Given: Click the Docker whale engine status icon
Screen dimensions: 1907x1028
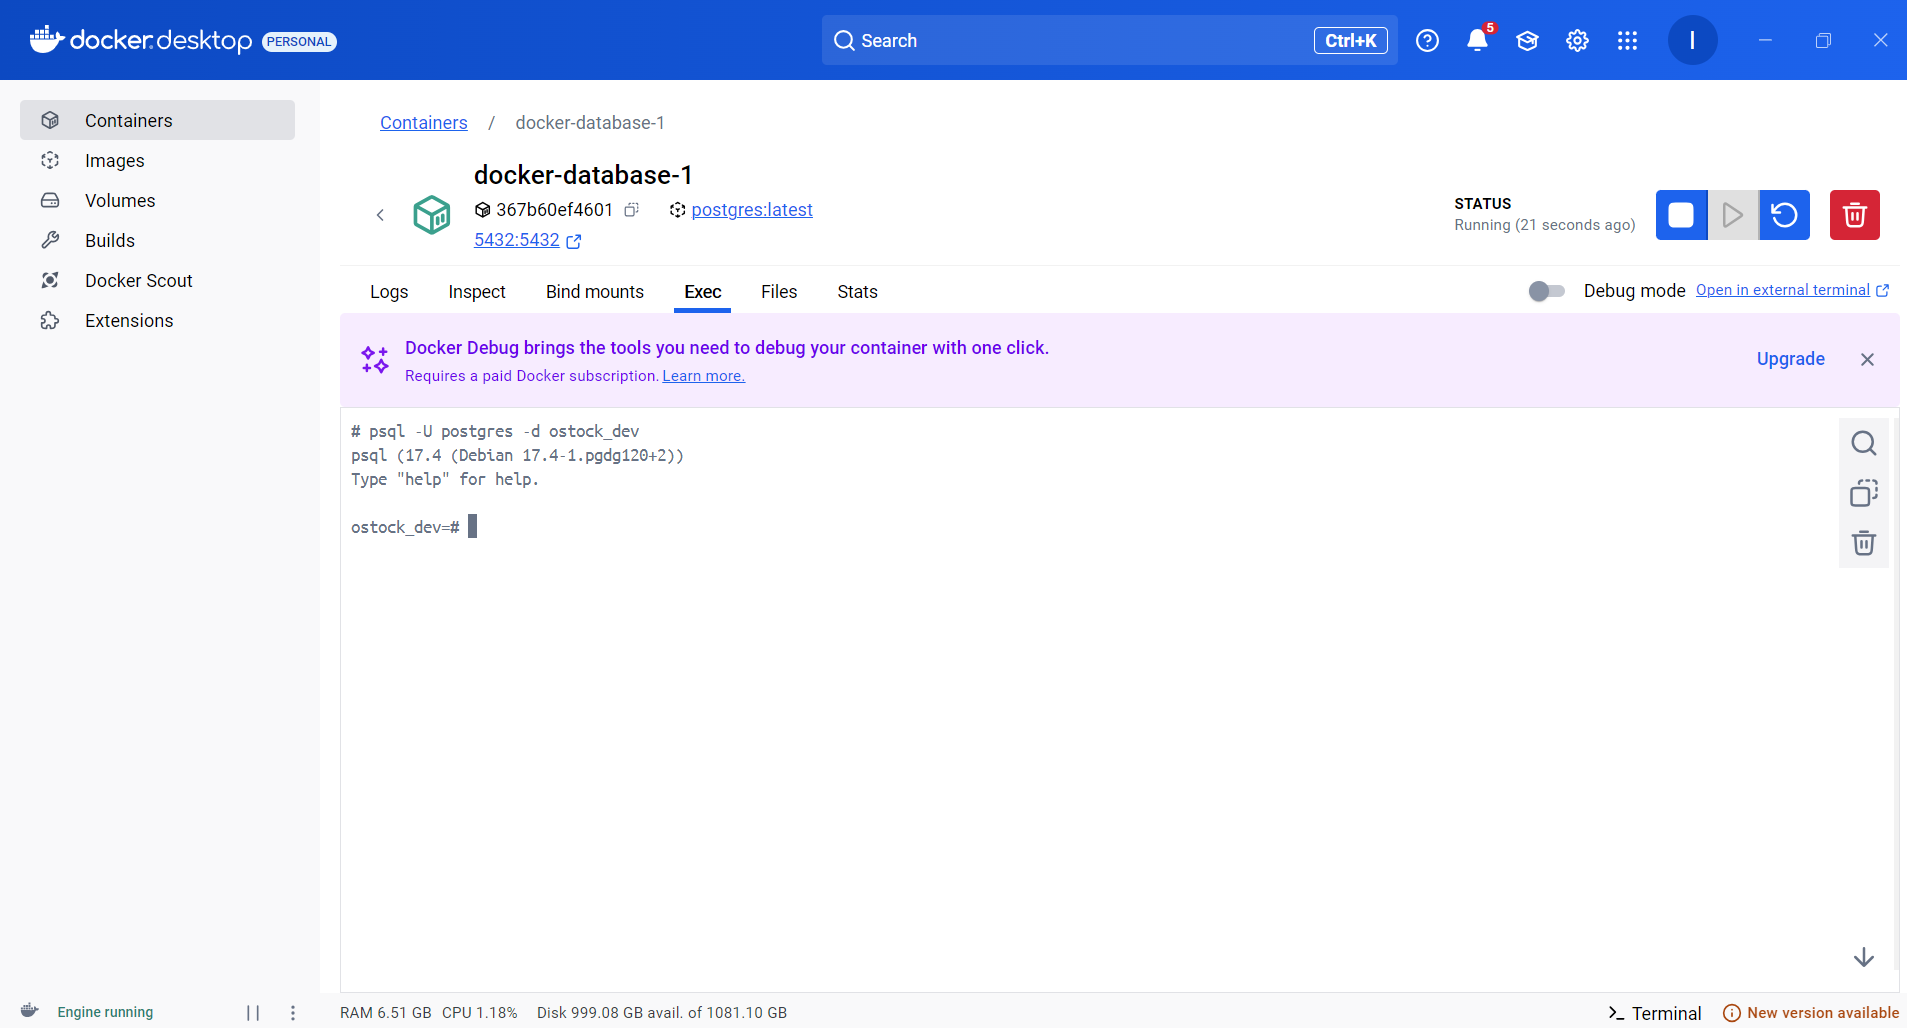Looking at the screenshot, I should pyautogui.click(x=30, y=1011).
